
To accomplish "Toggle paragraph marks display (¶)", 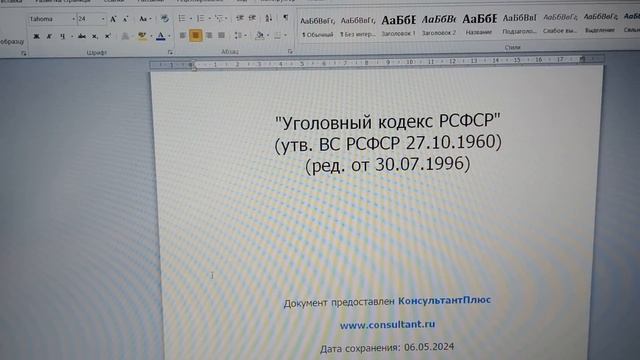I will (286, 18).
